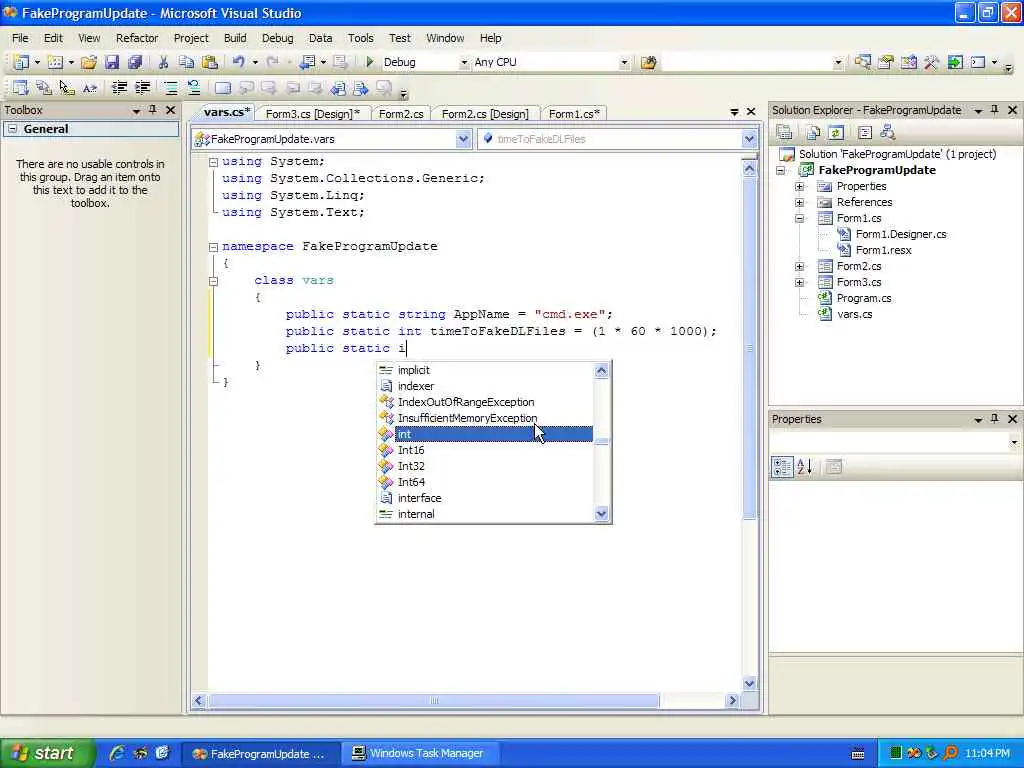The image size is (1024, 768).
Task: Click View Code icon in Solution Explorer
Action: click(x=865, y=133)
